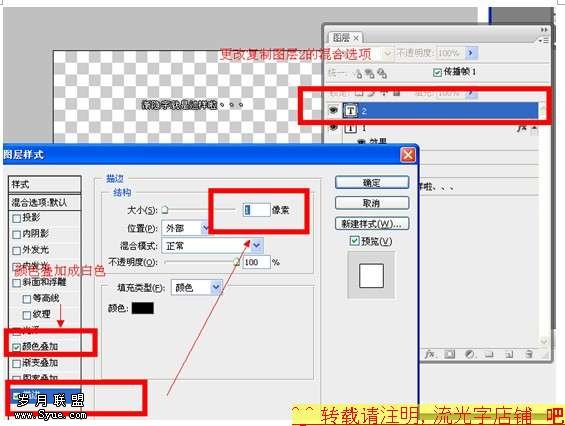Select 混合选项:默认 in styles list
This screenshot has height=426, width=565.
pyautogui.click(x=45, y=202)
